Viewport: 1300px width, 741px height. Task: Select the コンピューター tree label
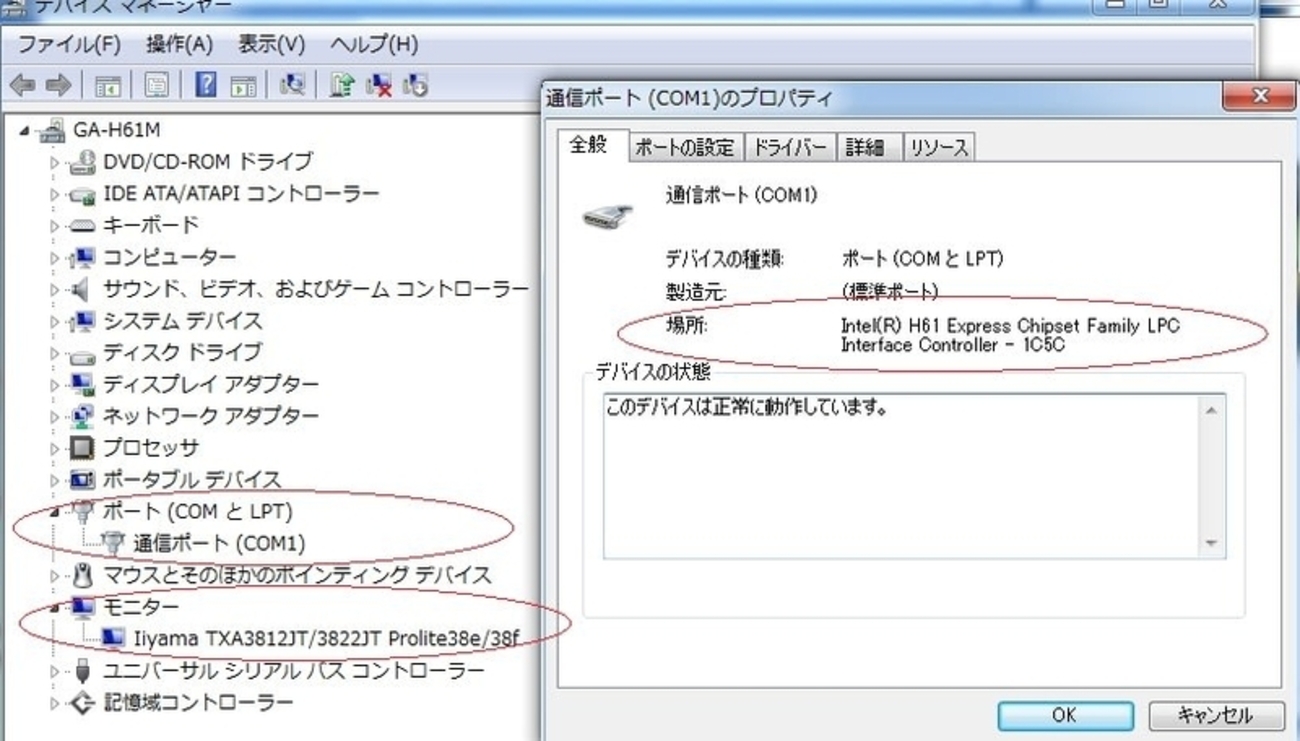[x=170, y=258]
